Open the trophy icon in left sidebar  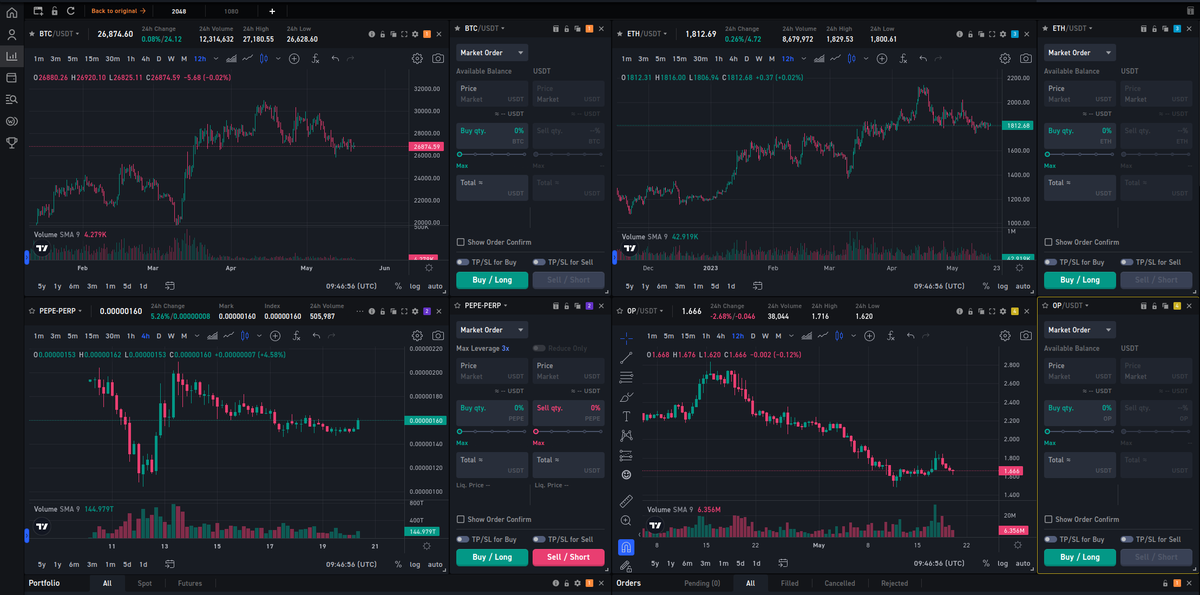pos(12,142)
